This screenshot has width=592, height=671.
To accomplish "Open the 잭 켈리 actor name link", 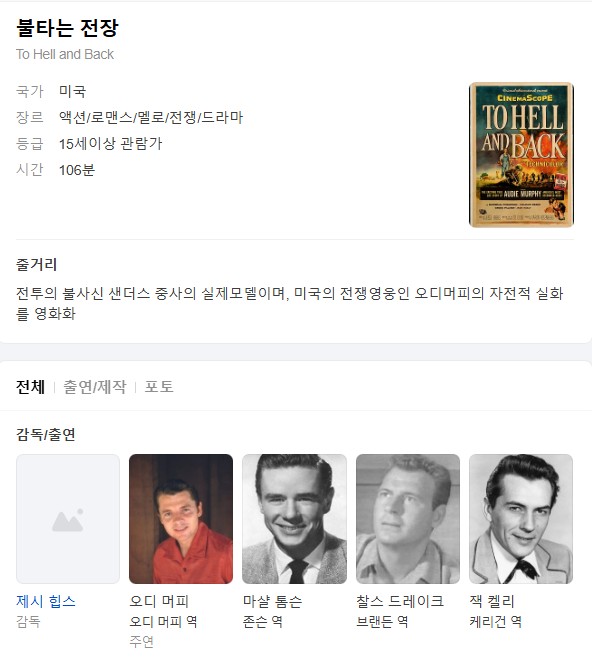I will [x=492, y=601].
